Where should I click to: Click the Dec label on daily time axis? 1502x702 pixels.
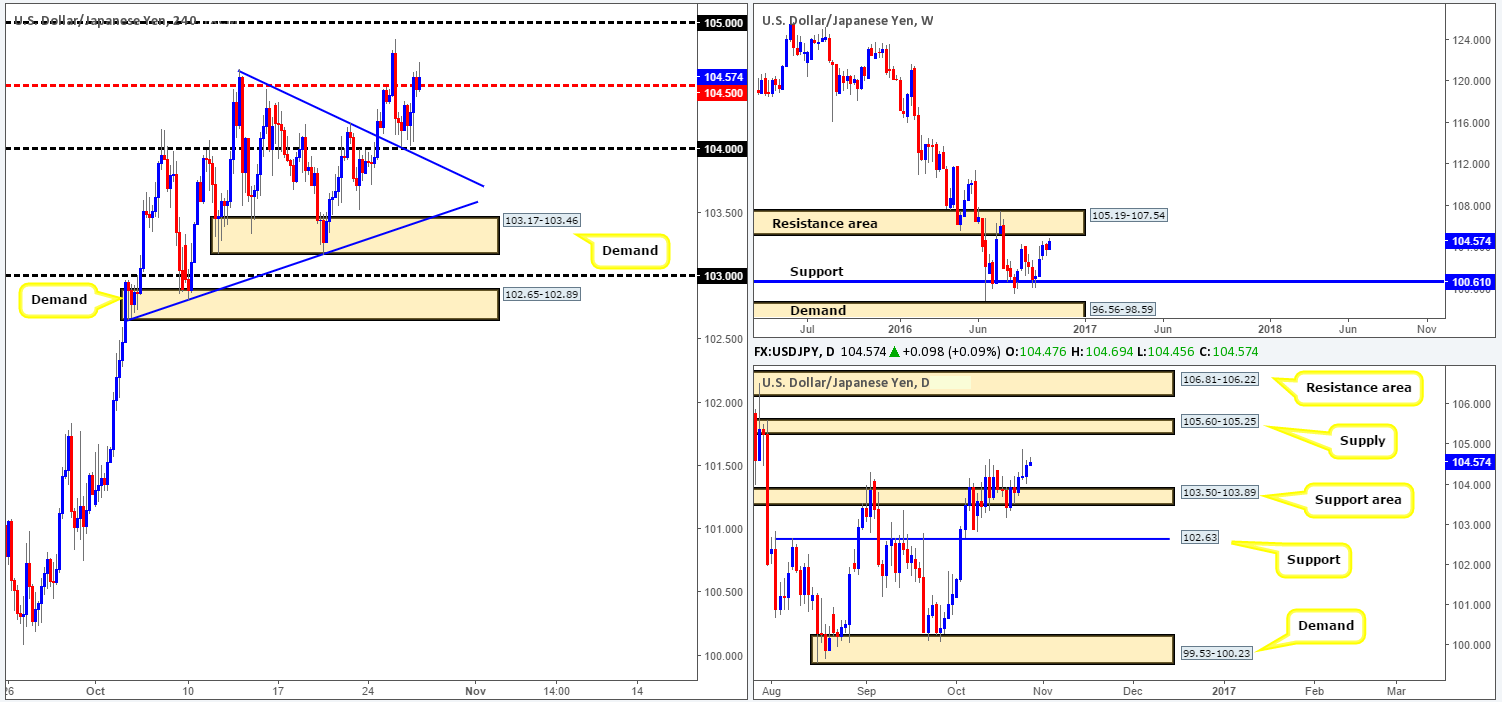[x=1132, y=690]
